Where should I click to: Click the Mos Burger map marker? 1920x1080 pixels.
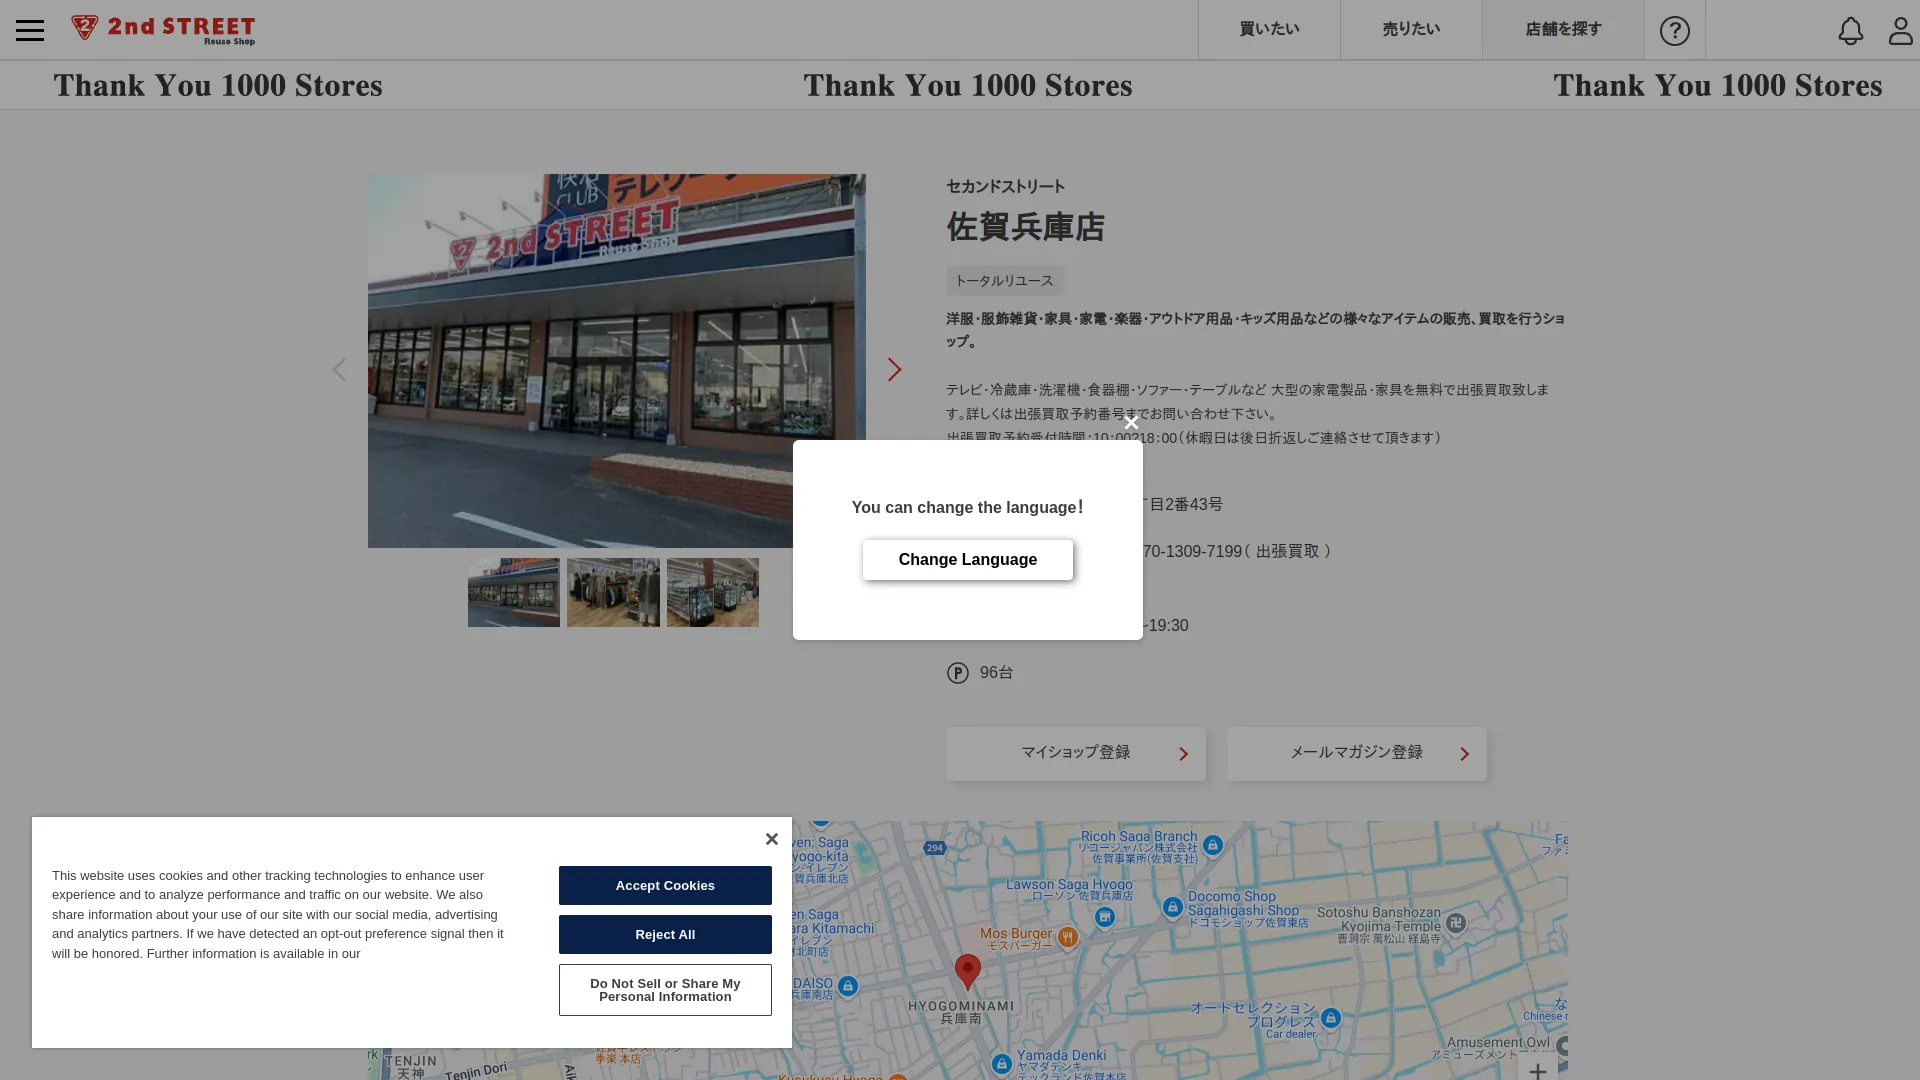click(1068, 937)
